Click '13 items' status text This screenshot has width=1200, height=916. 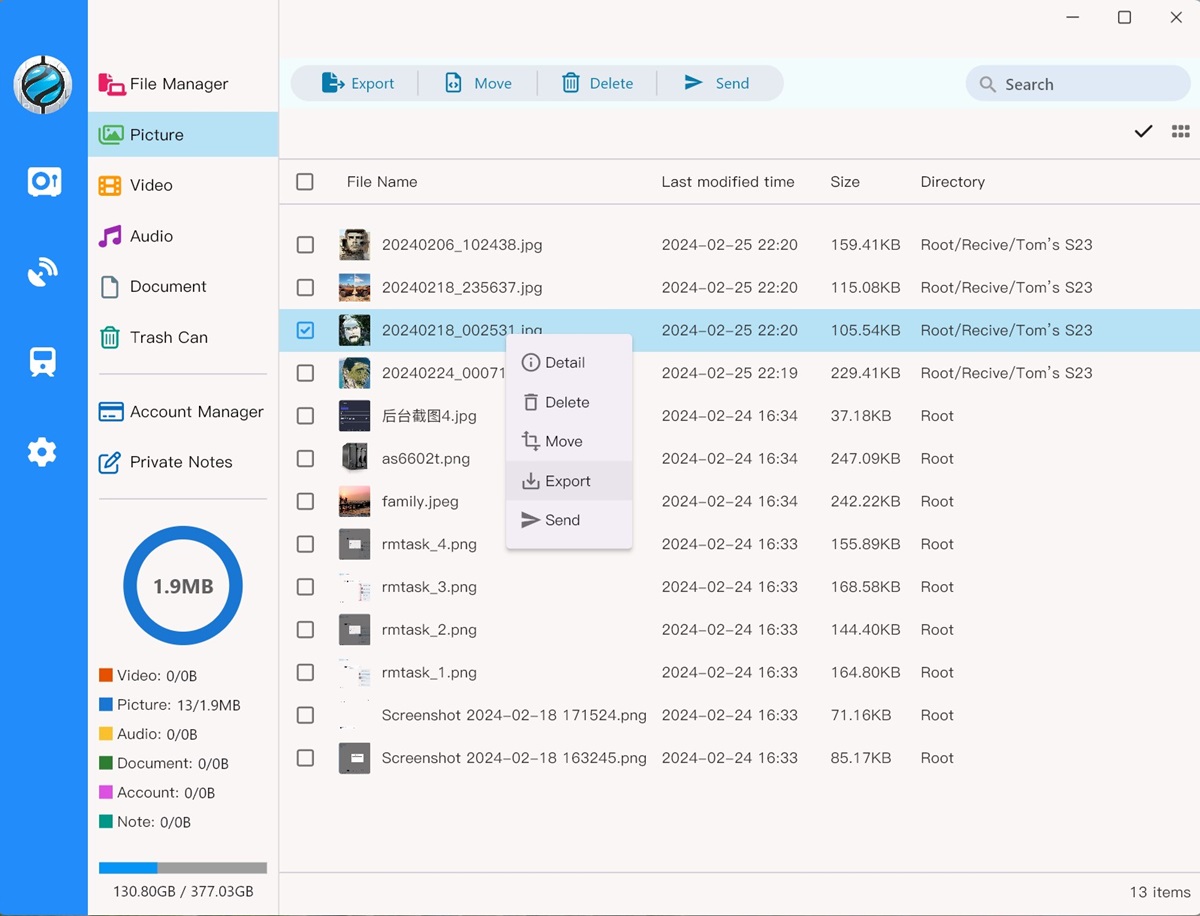(1160, 893)
